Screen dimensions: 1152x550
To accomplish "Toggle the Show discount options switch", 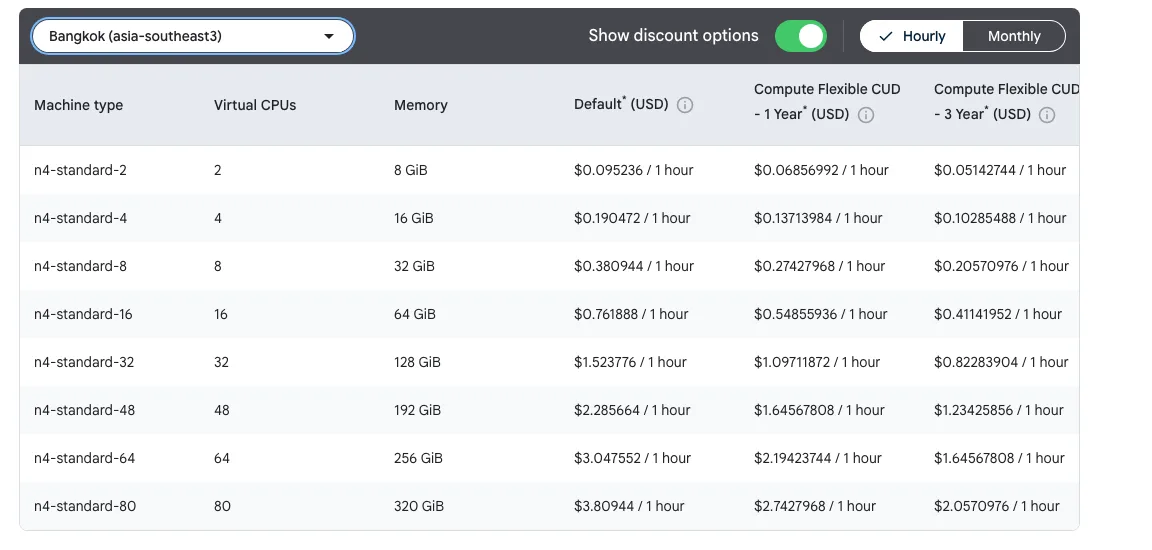I will pos(801,36).
